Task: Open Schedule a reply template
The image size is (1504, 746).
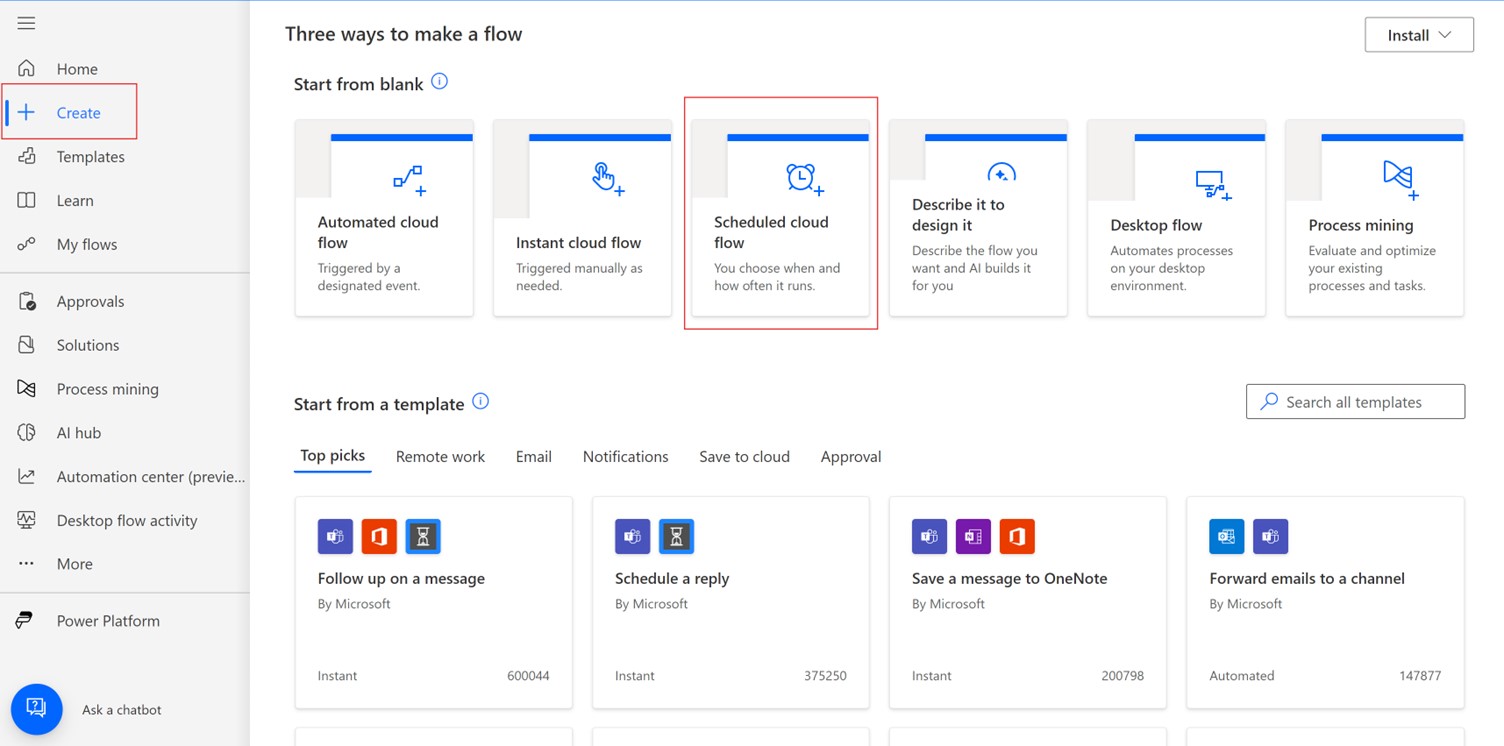Action: point(731,602)
